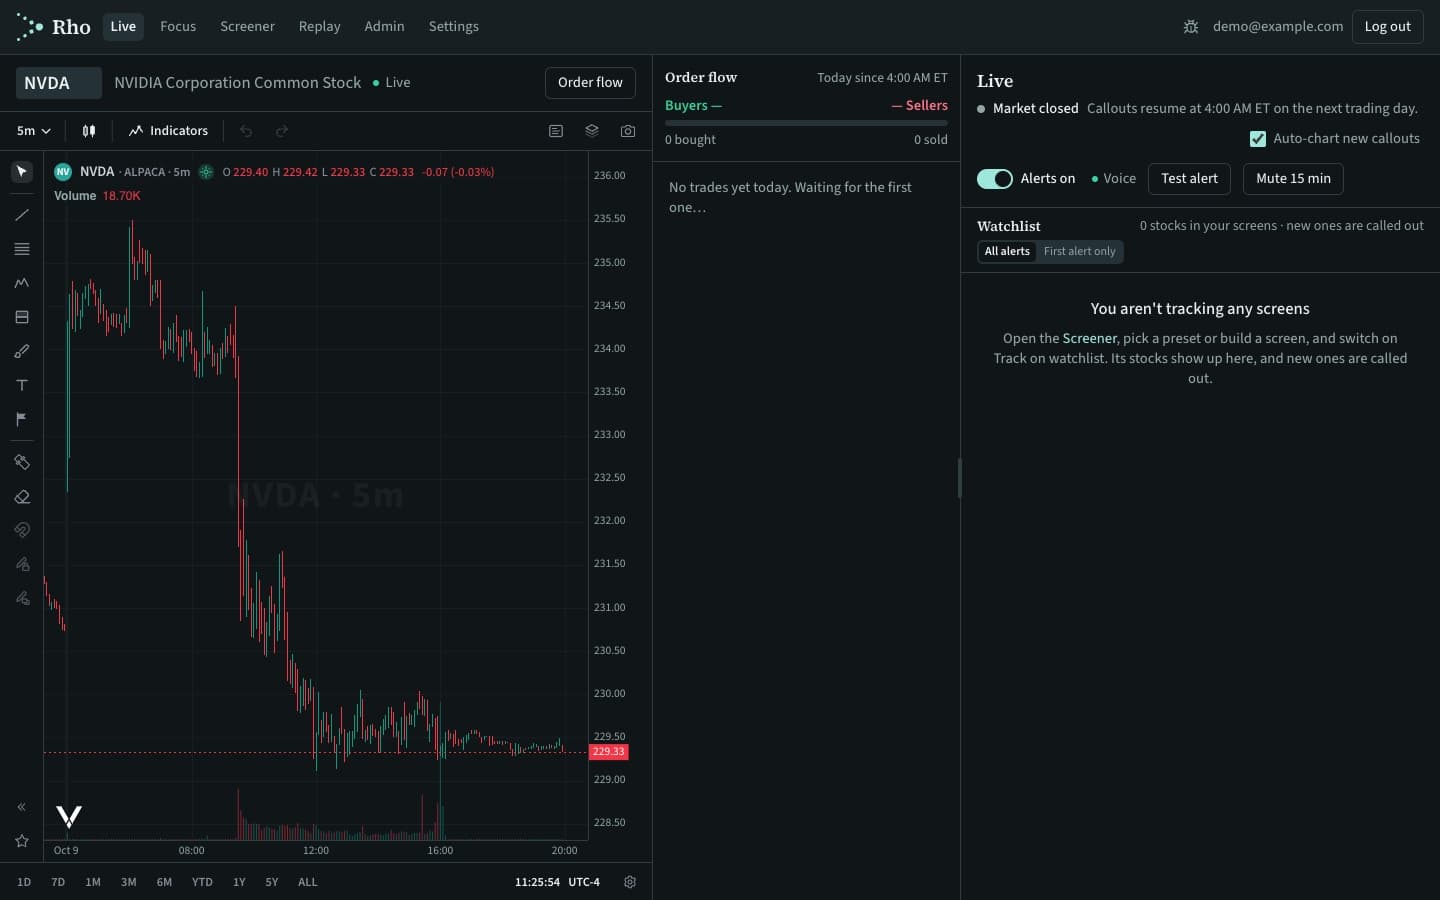Go to the Screener tab
The height and width of the screenshot is (900, 1440).
point(247,27)
